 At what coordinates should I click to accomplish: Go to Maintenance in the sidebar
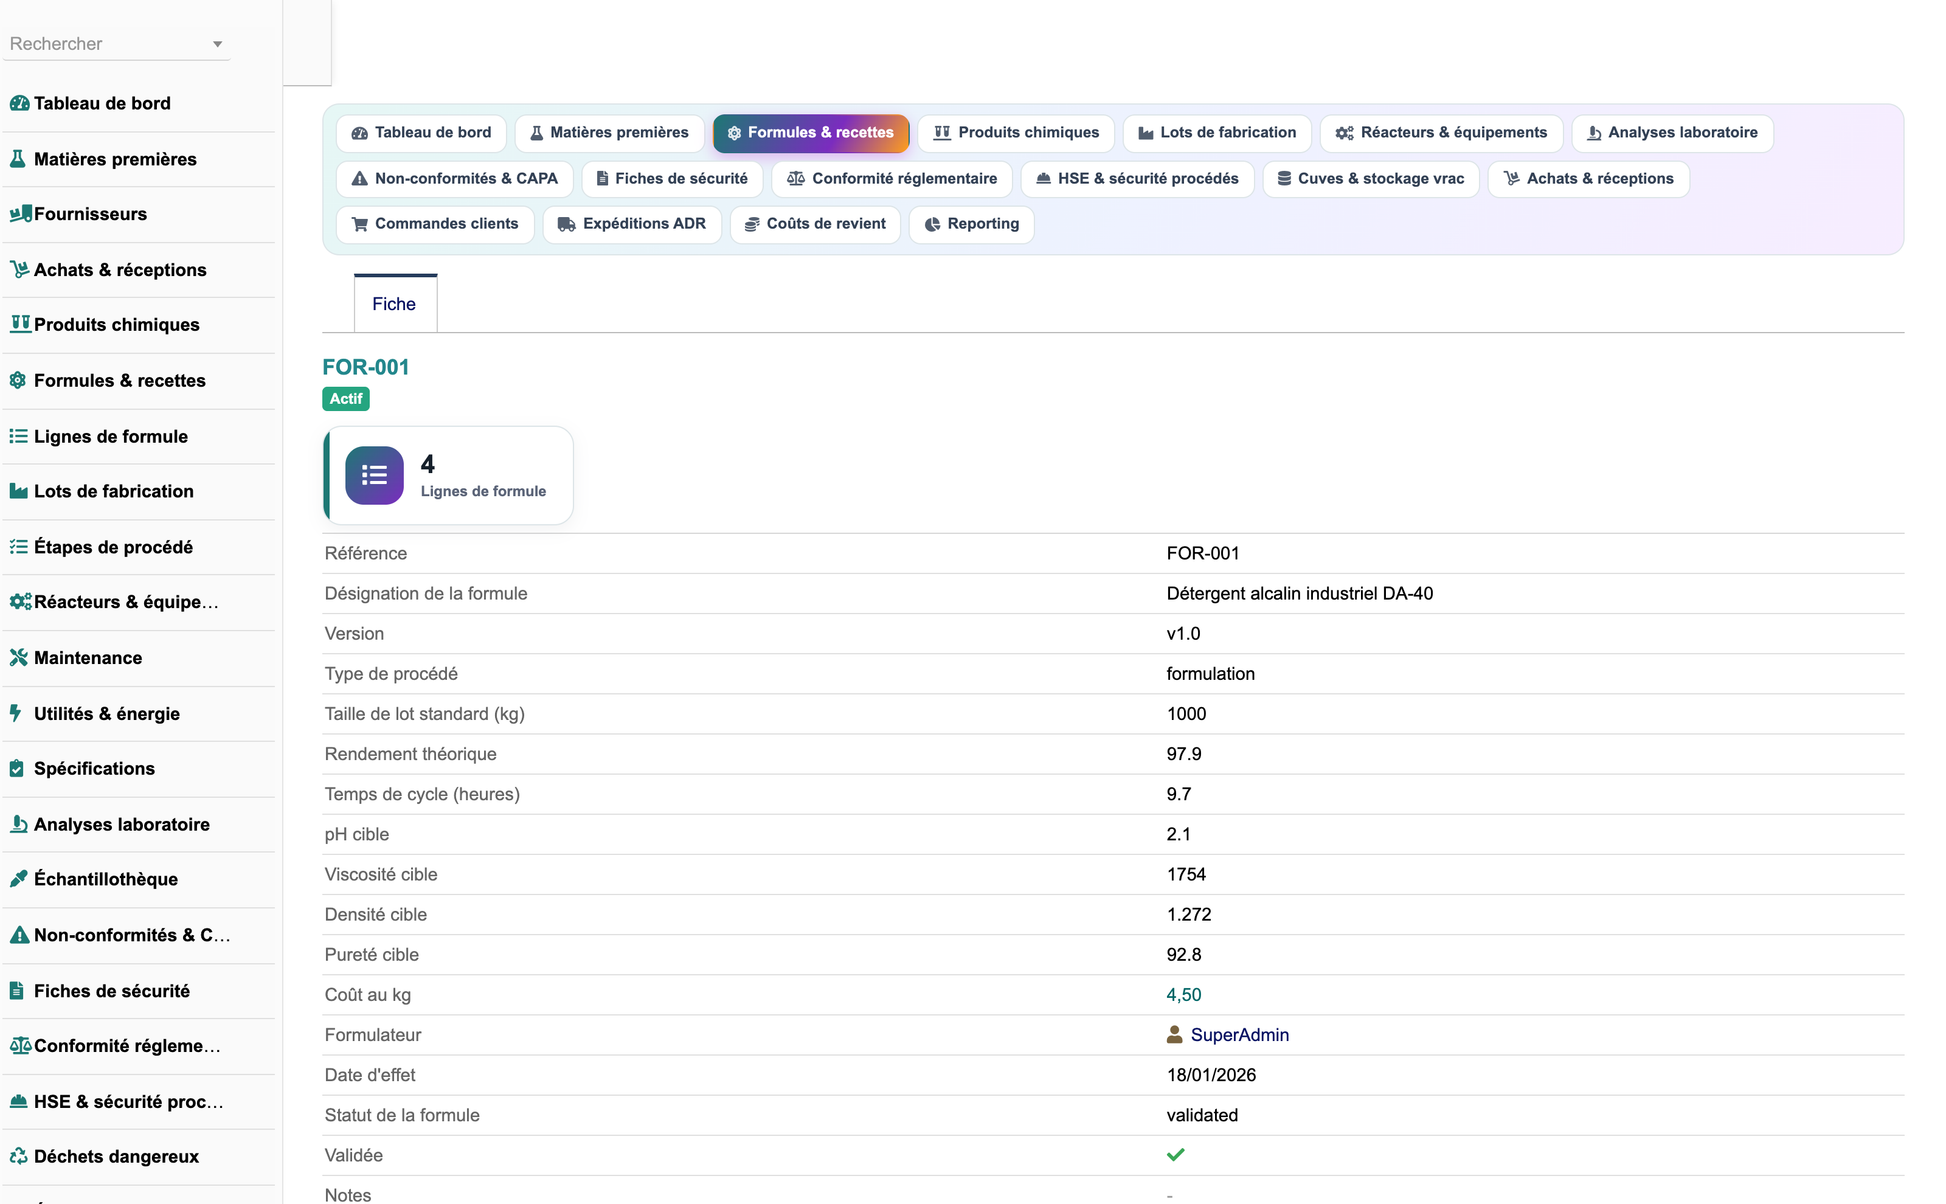tap(88, 657)
